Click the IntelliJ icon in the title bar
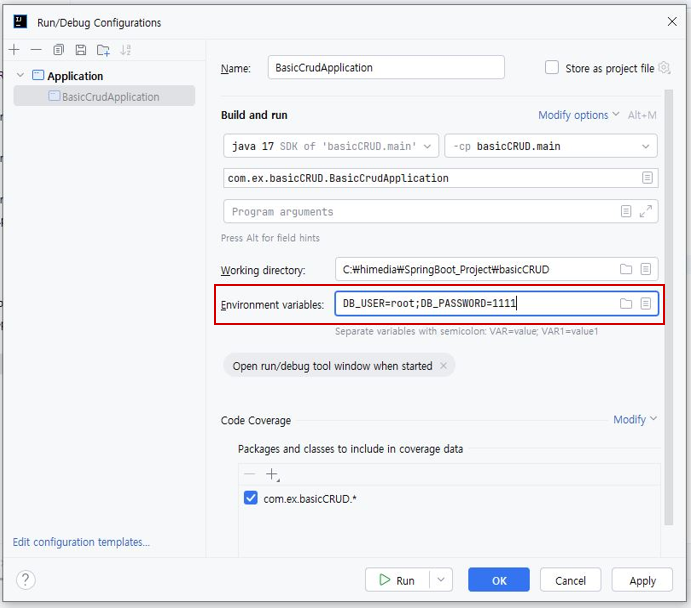Screen dimensions: 694x612 pyautogui.click(x=20, y=22)
